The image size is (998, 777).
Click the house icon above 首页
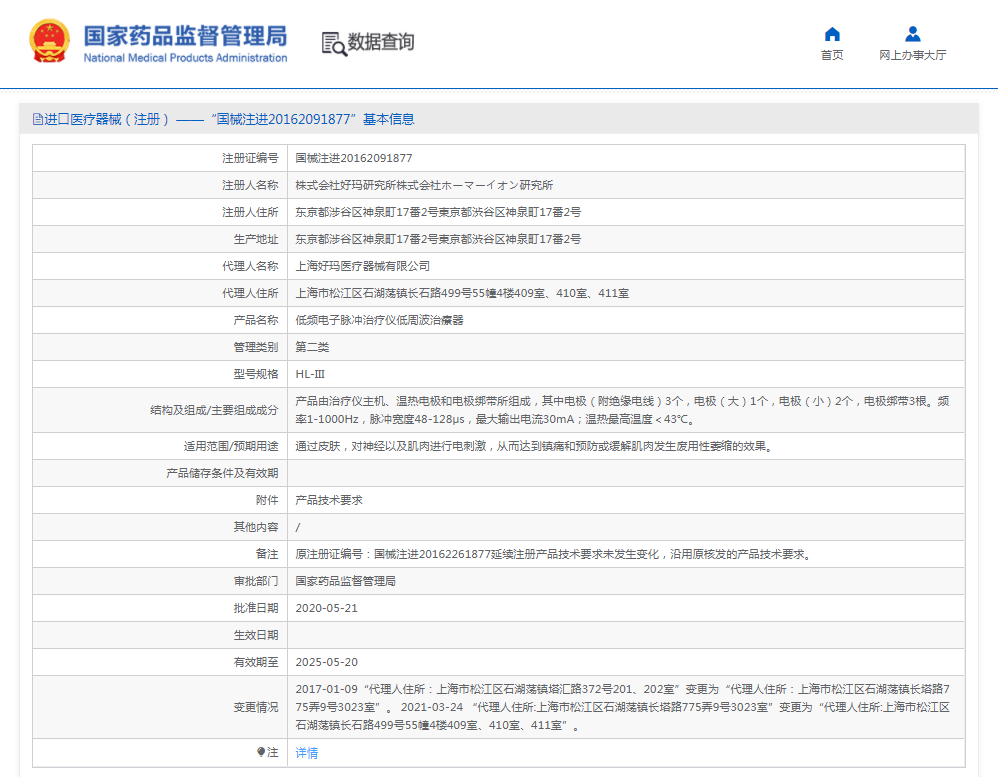[x=832, y=34]
